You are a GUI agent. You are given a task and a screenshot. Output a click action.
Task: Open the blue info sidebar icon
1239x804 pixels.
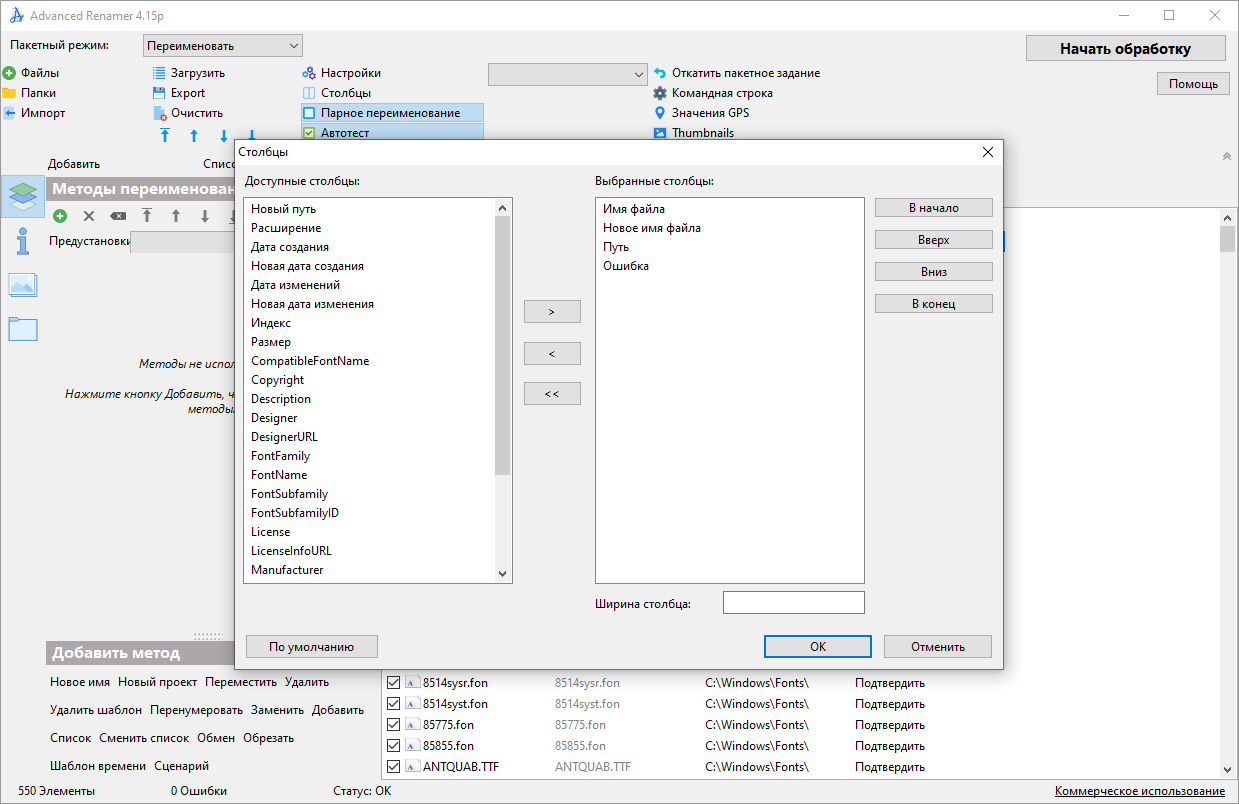coord(23,241)
